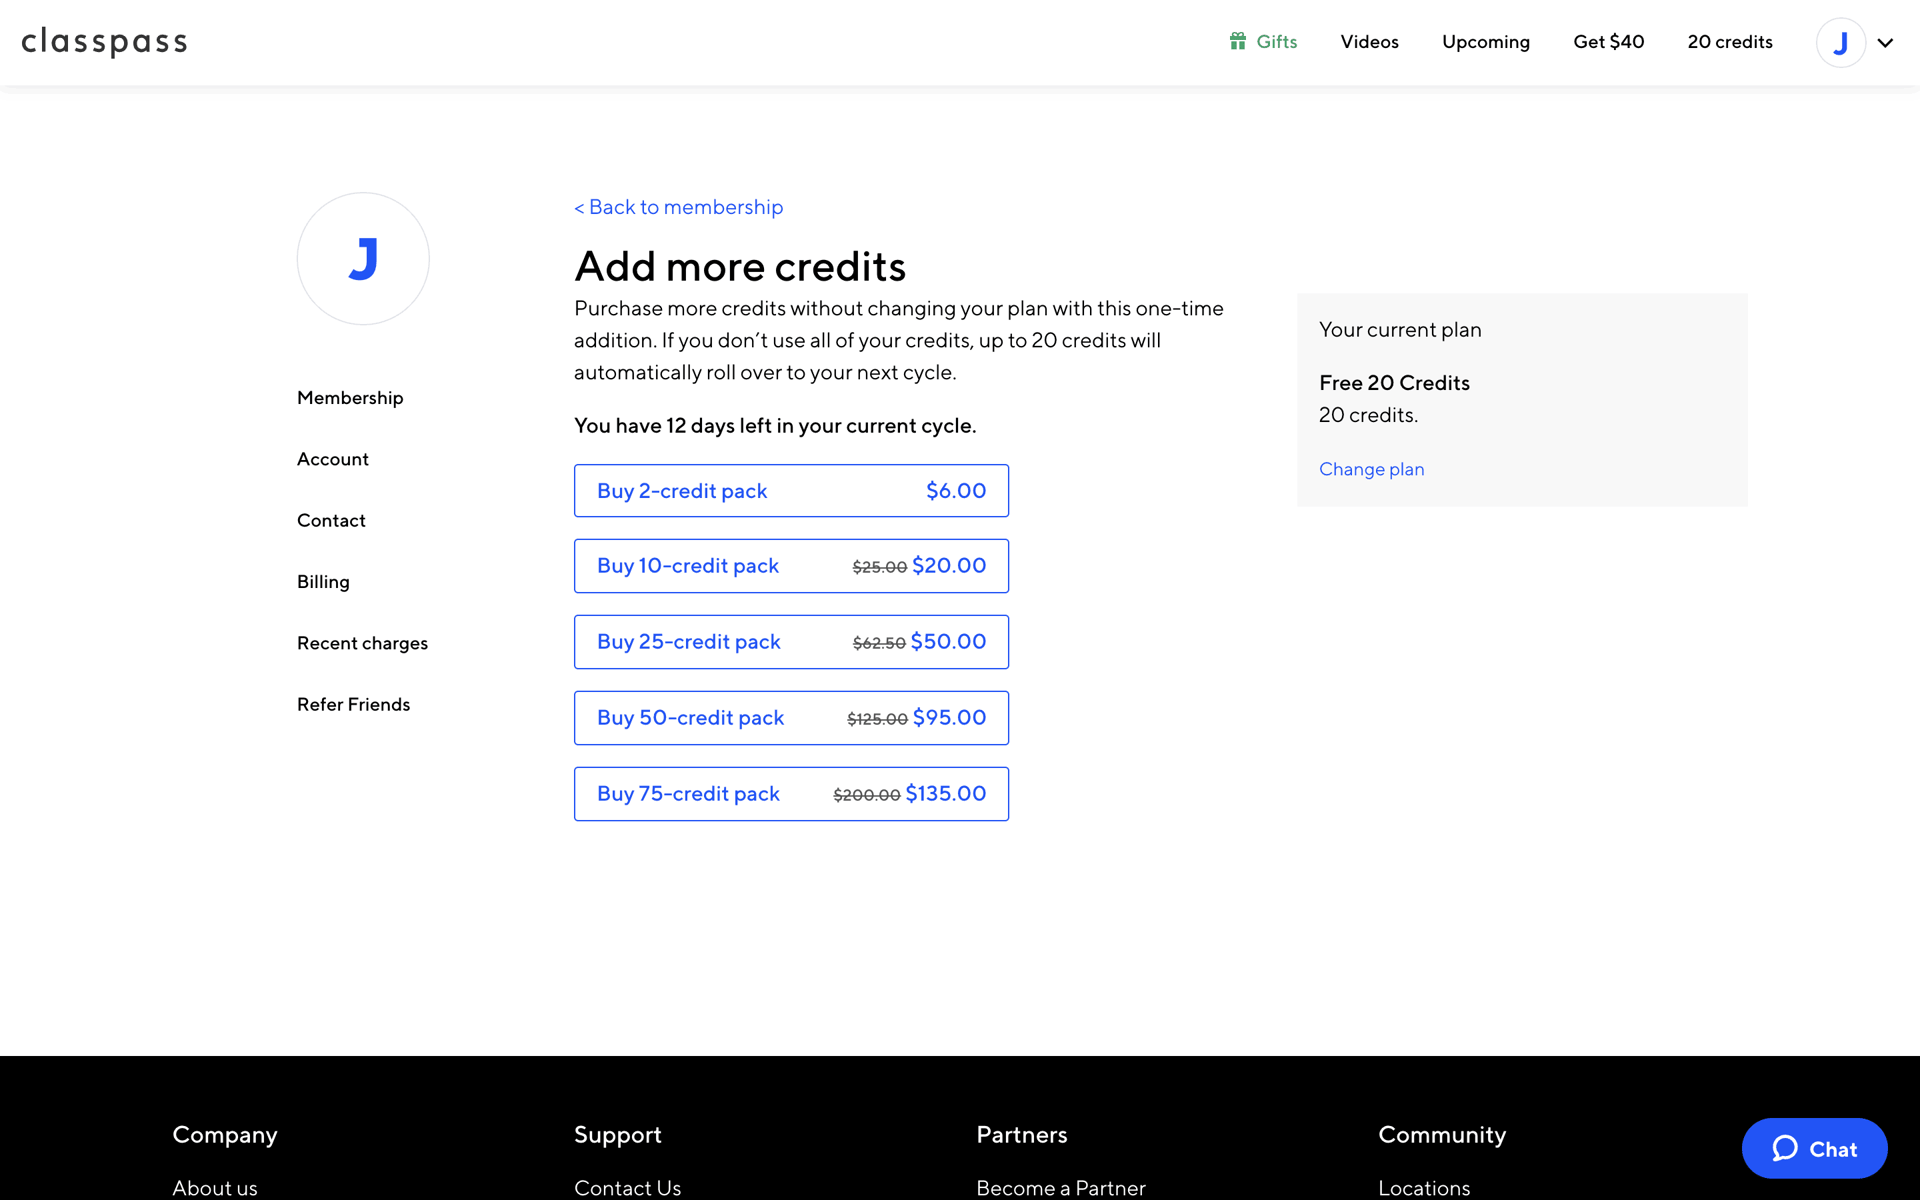Click the struck-through $25.00 price
Viewport: 1920px width, 1200px height.
879,567
